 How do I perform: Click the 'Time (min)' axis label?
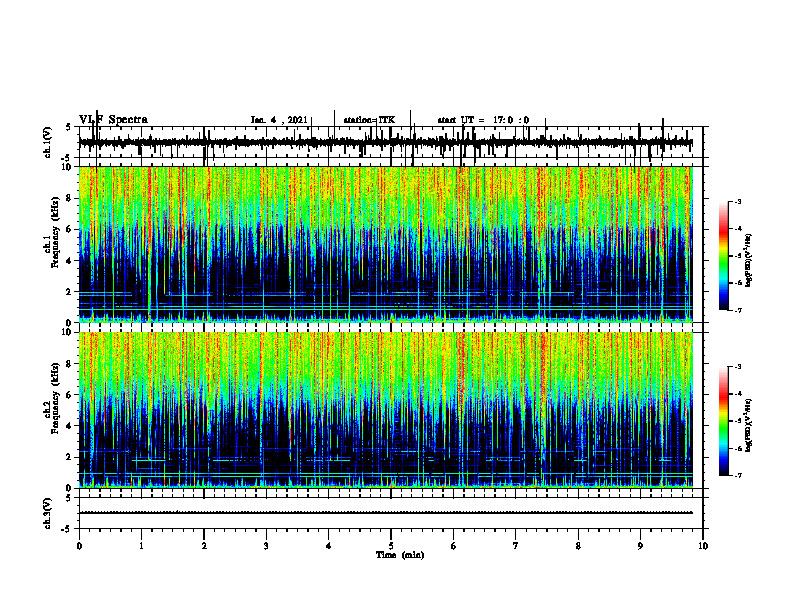(x=400, y=555)
